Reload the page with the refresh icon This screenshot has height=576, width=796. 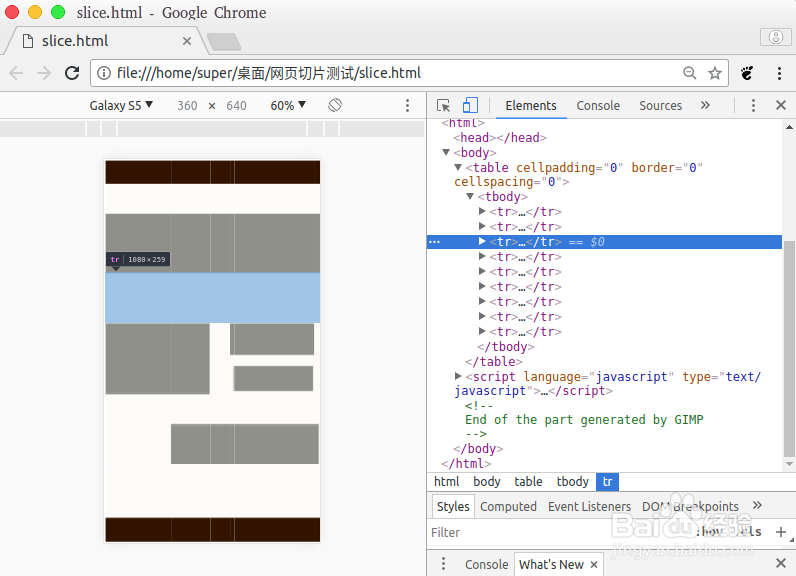pyautogui.click(x=72, y=73)
